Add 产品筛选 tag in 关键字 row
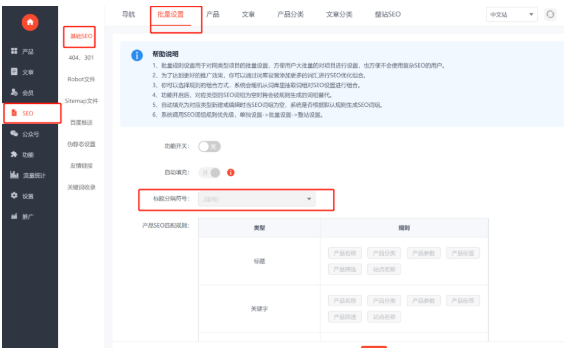Screen dimensions: 573x360 345,317
